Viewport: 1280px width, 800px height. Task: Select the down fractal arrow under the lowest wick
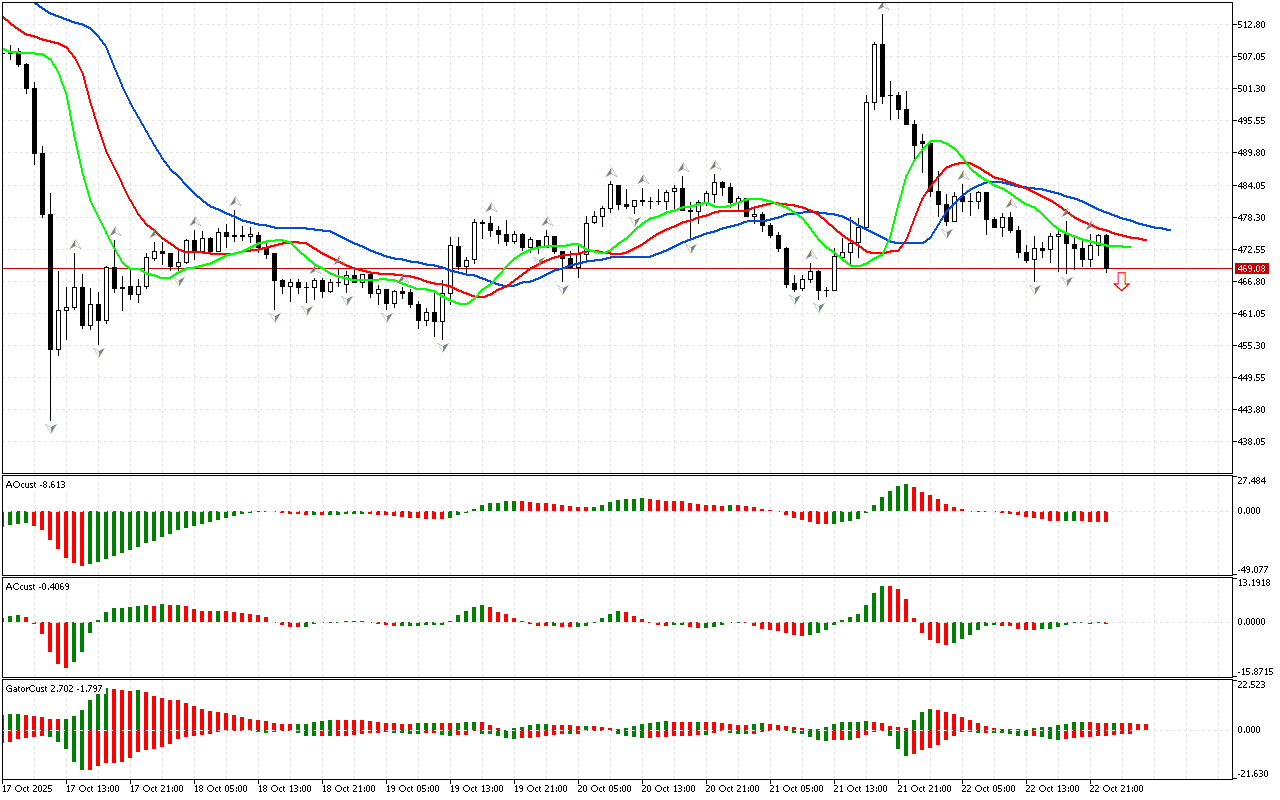tap(51, 427)
